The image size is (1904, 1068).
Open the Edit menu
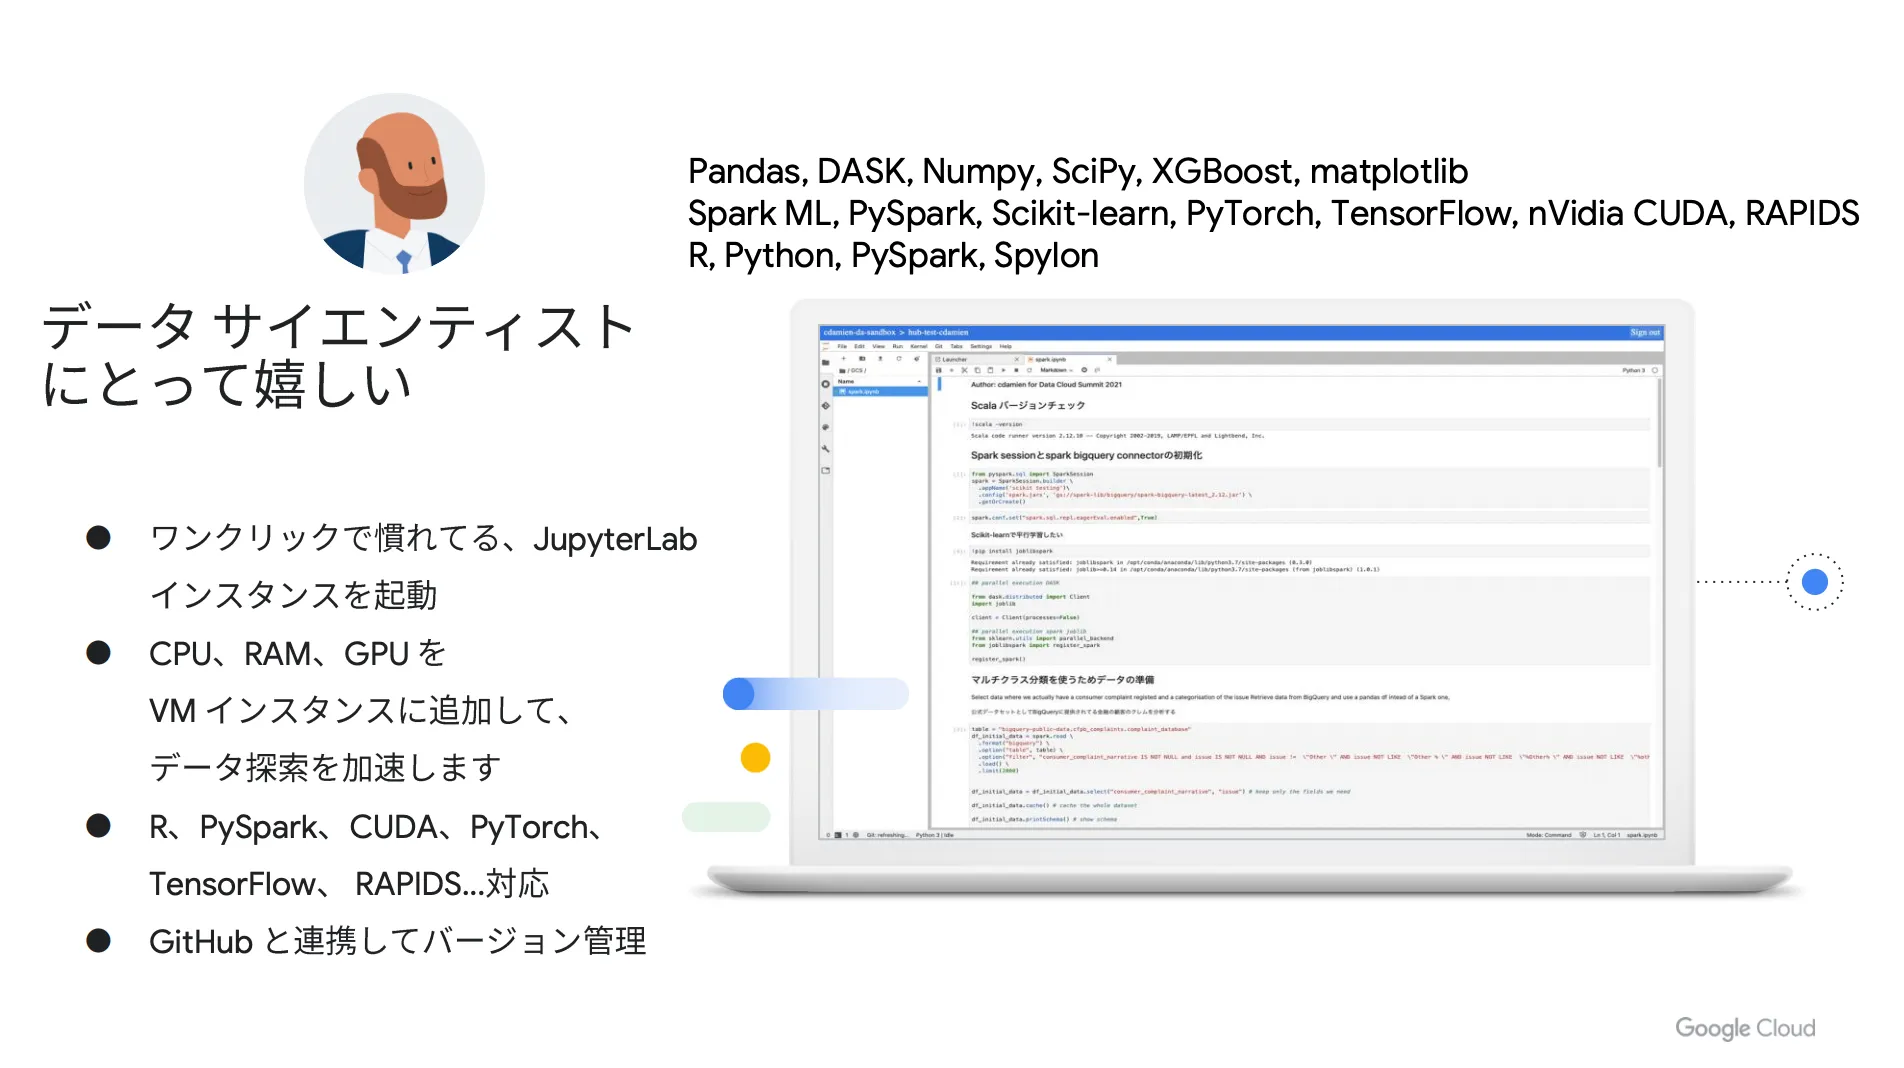(x=859, y=346)
